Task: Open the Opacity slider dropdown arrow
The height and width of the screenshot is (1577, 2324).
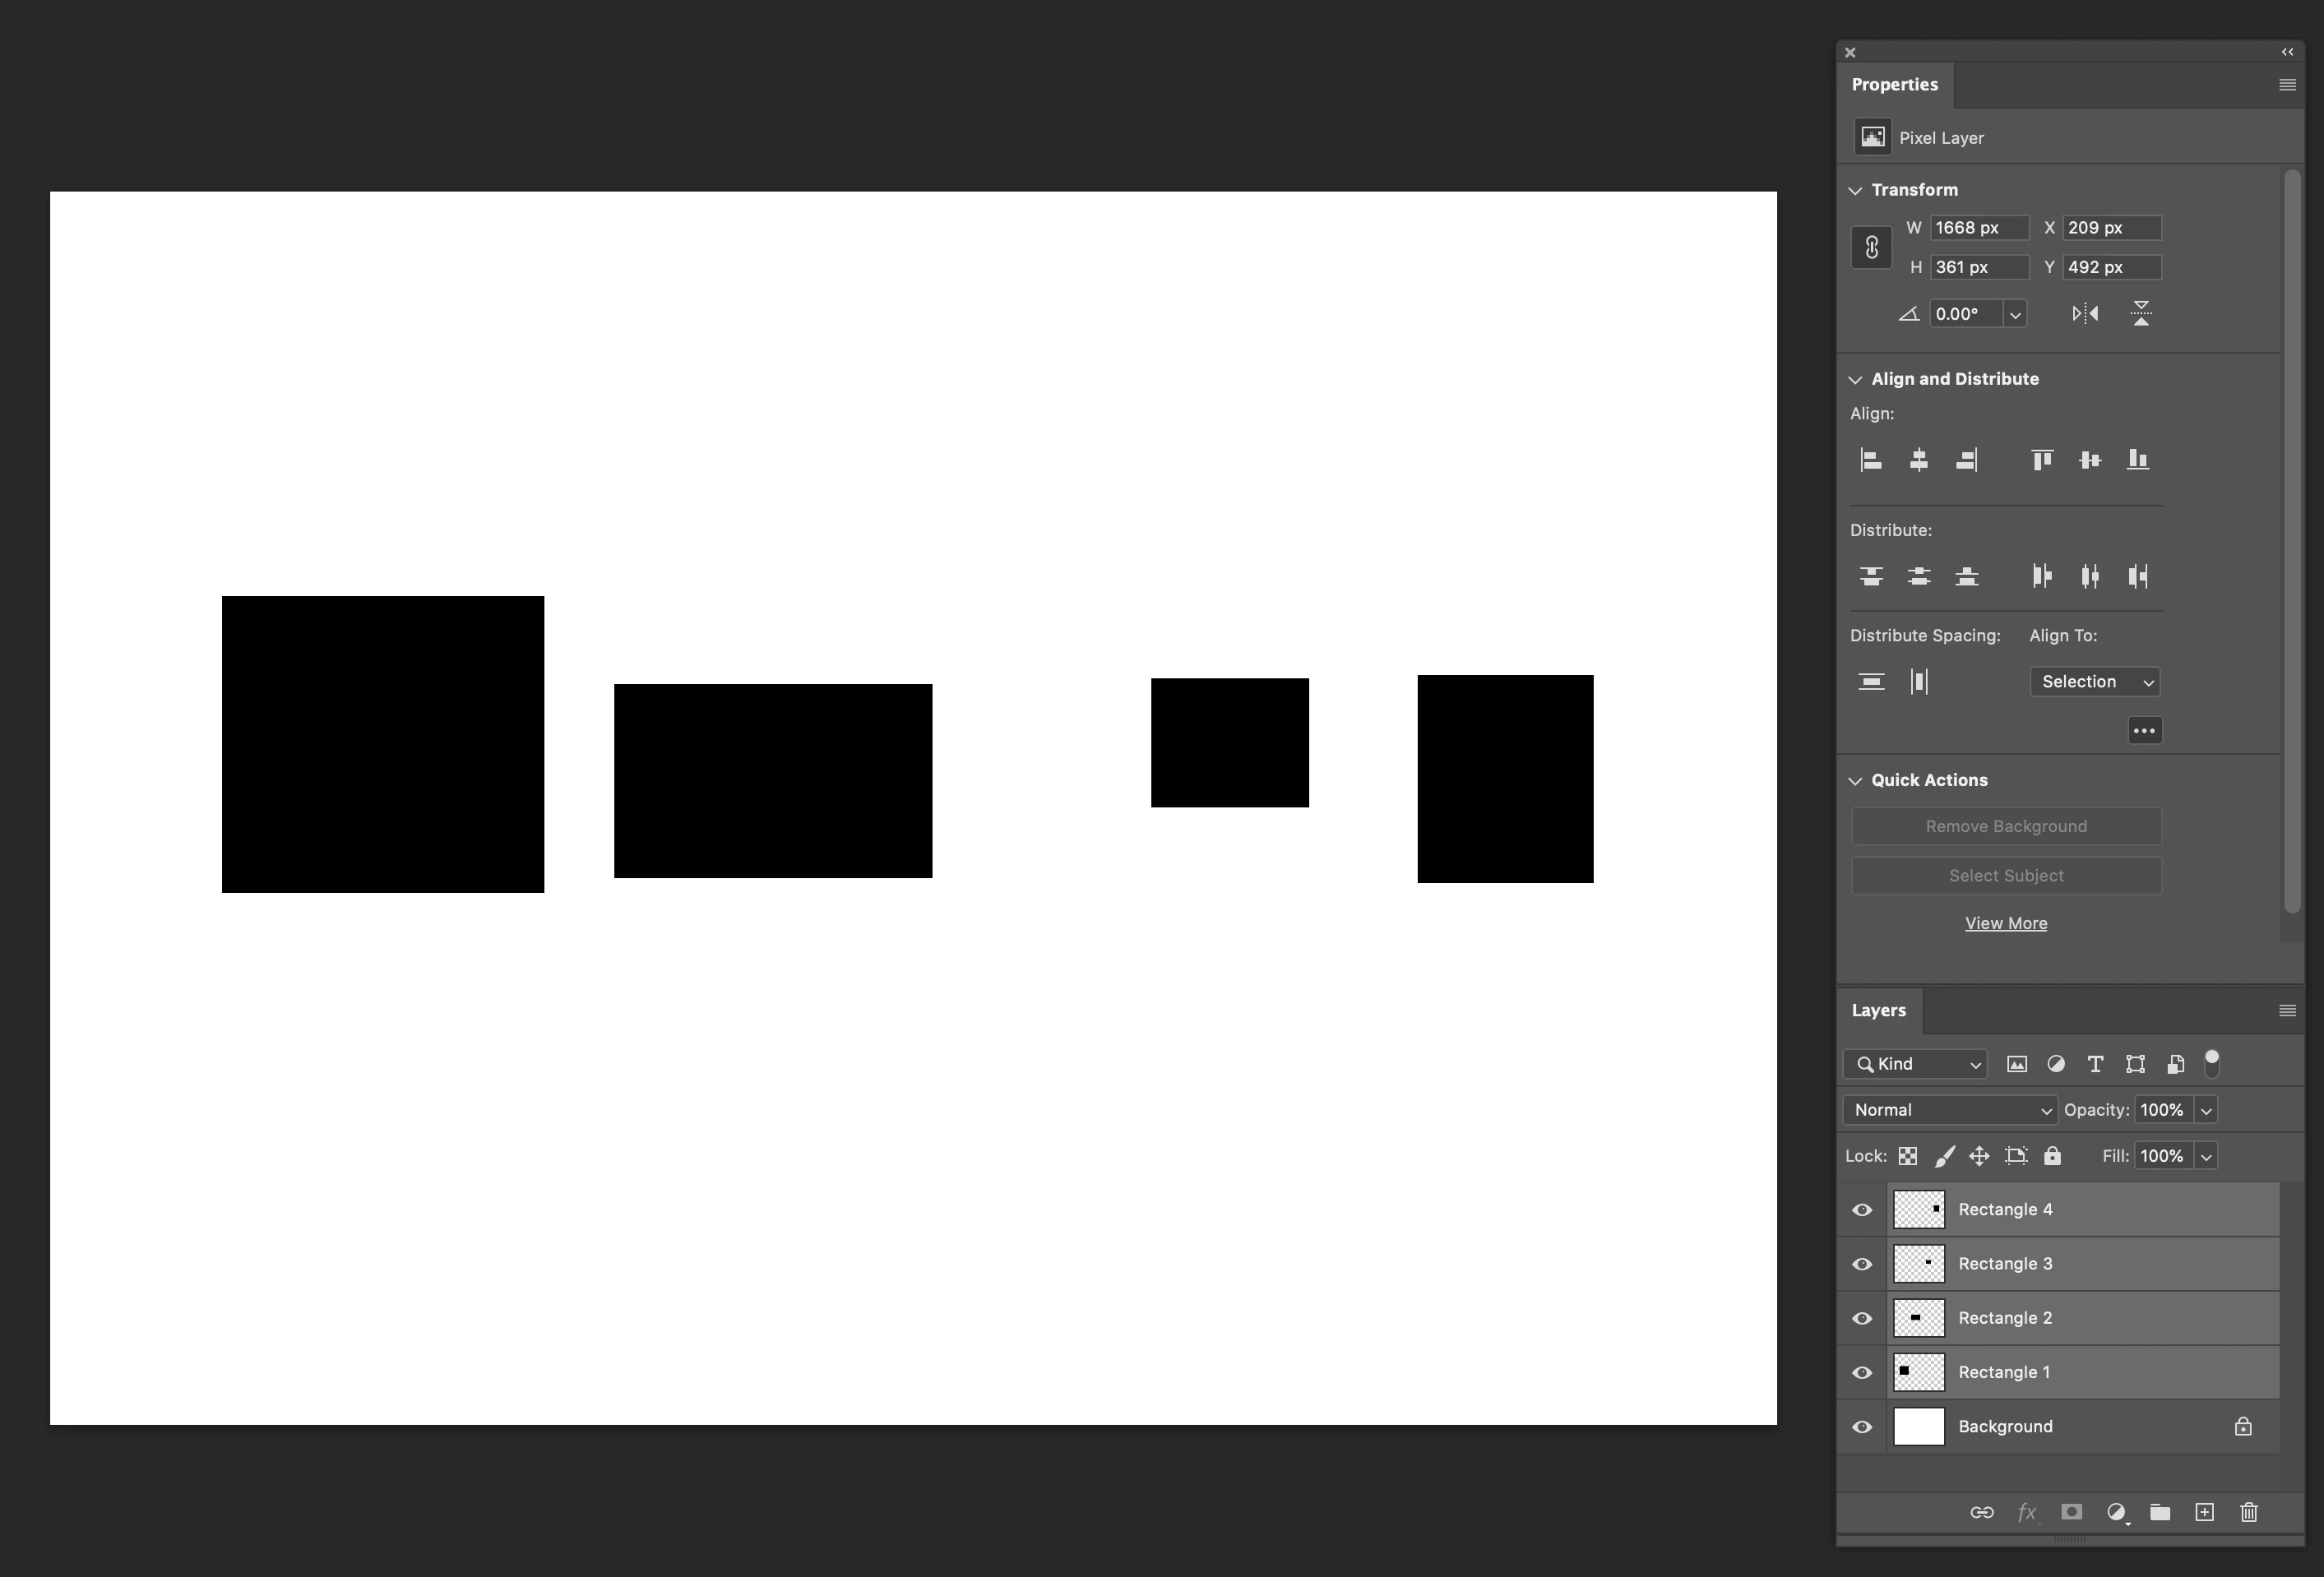Action: [2206, 1110]
